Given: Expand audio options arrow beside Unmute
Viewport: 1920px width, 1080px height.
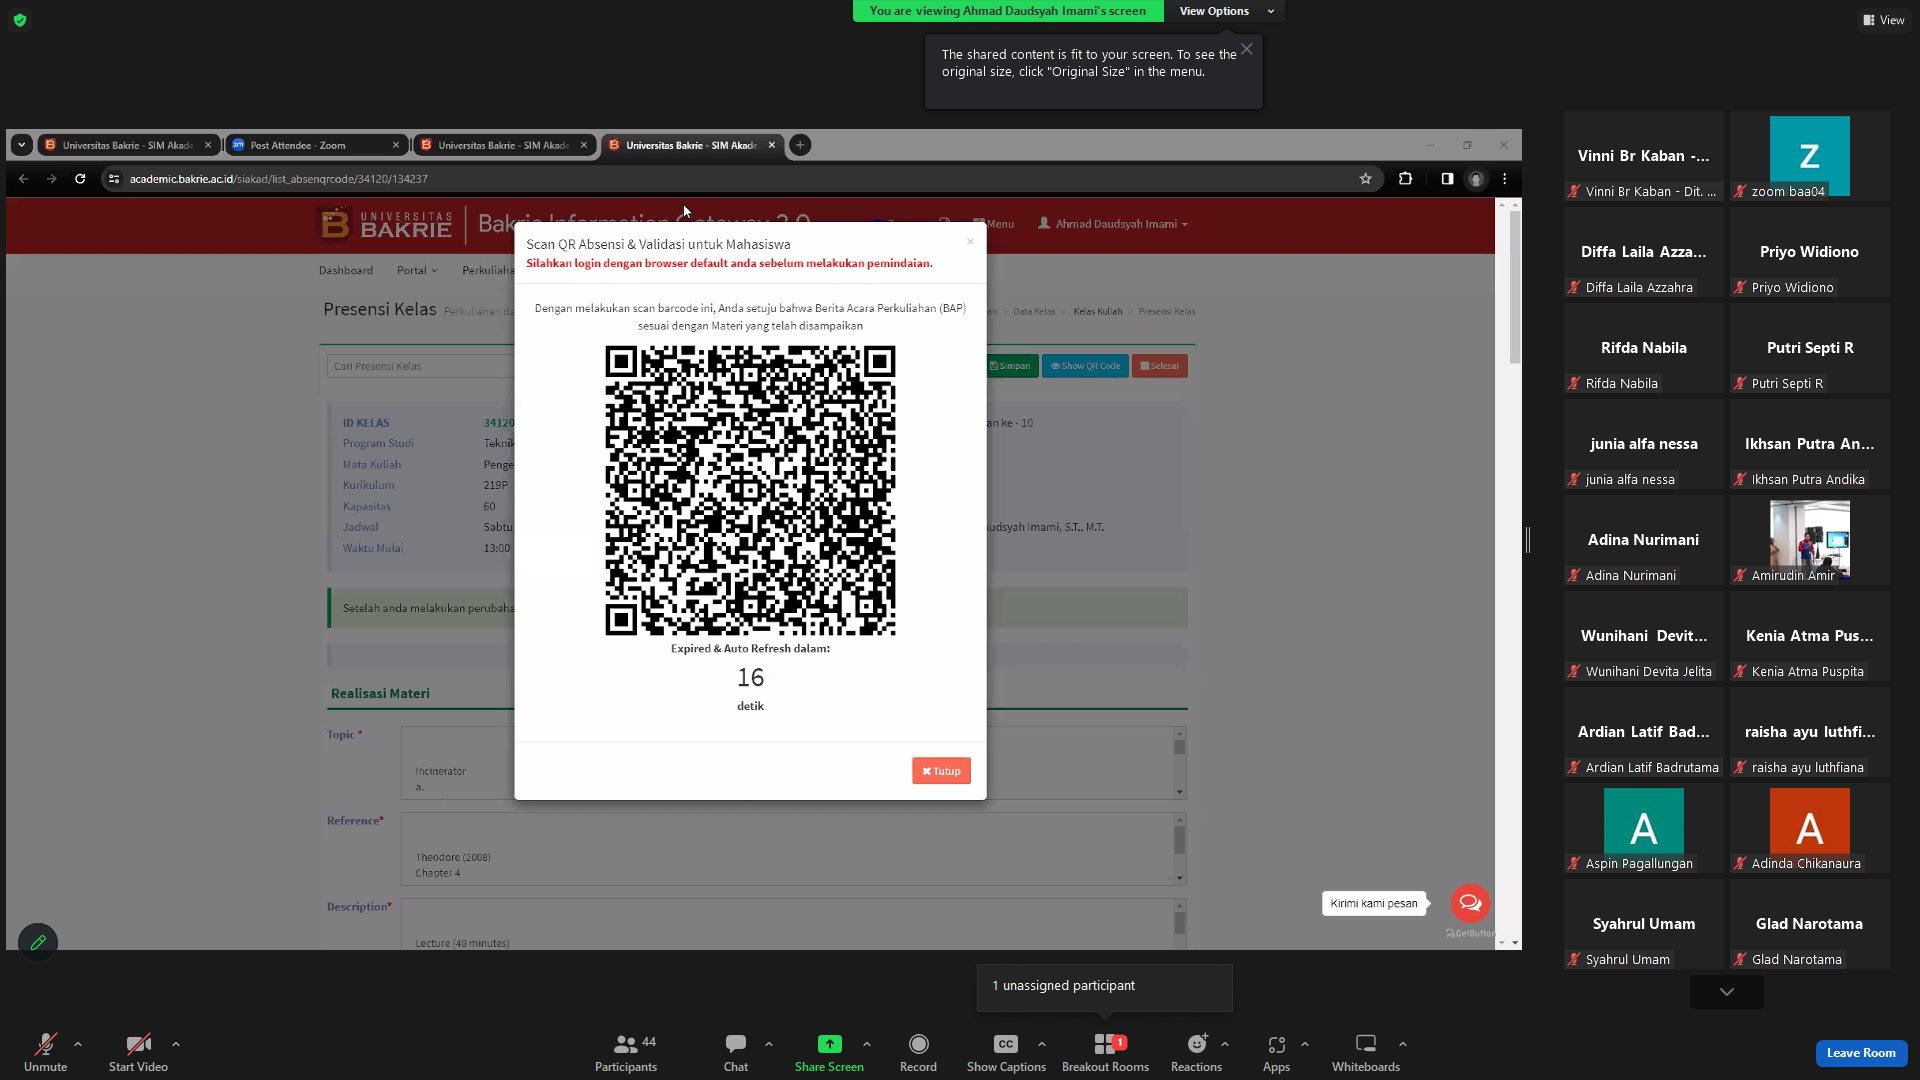Looking at the screenshot, I should [x=78, y=1044].
